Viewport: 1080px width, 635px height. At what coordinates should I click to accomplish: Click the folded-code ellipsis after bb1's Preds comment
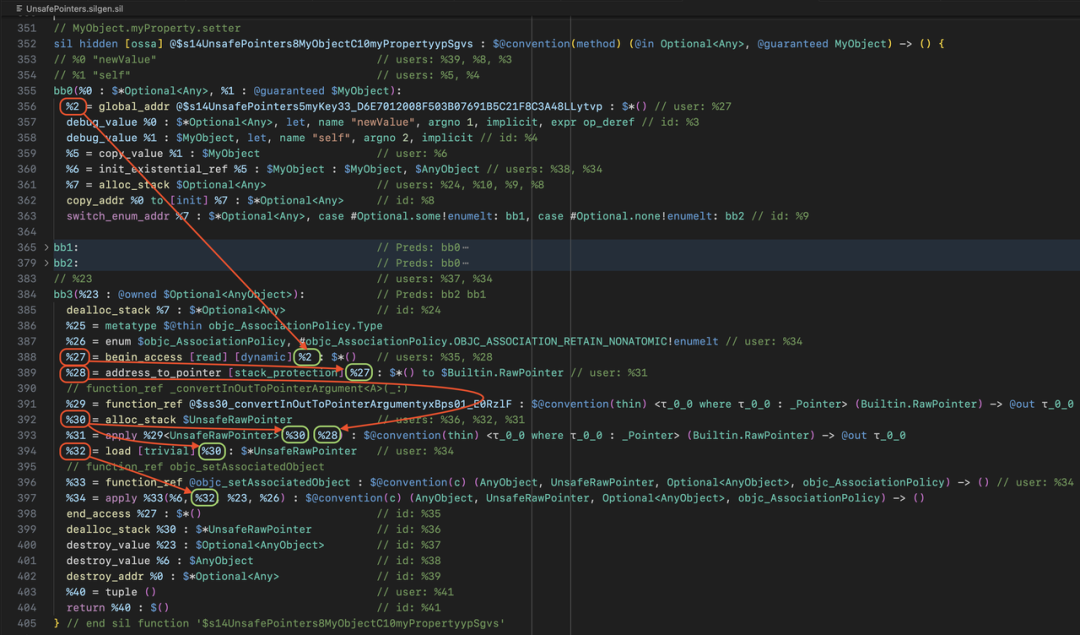pyautogui.click(x=466, y=247)
